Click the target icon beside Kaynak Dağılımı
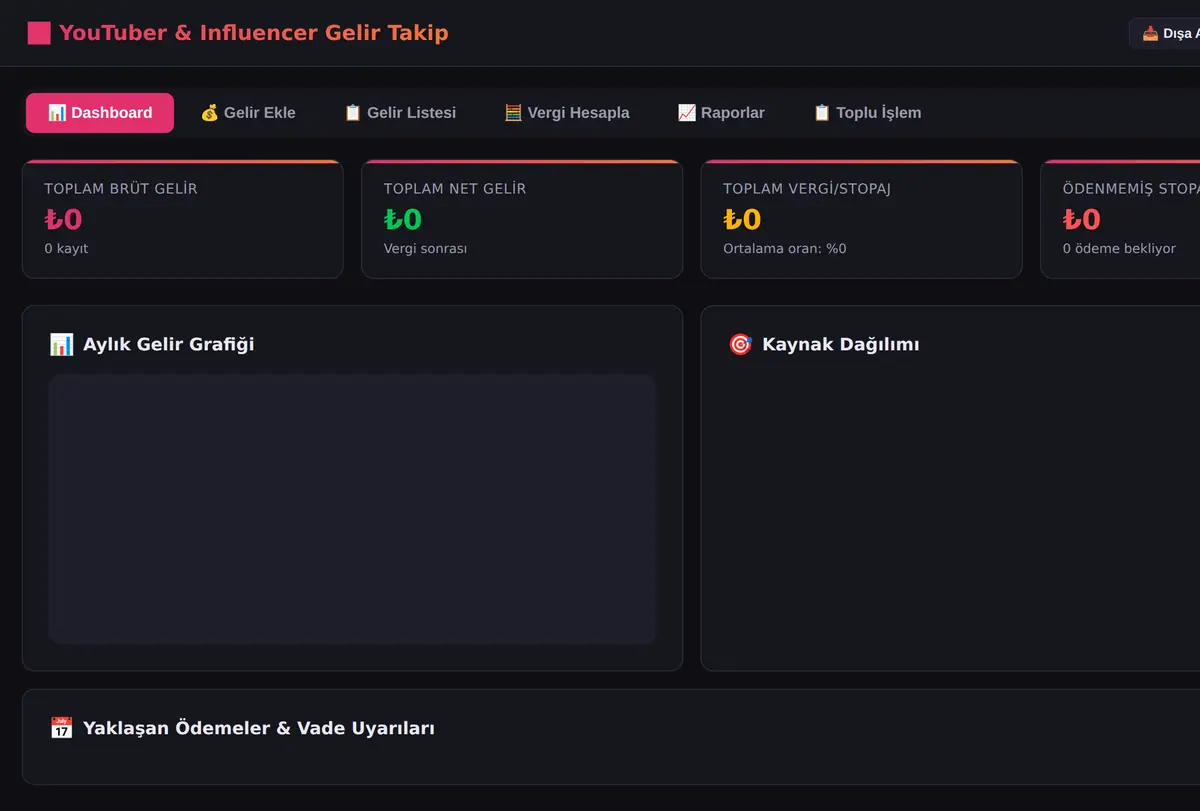Image resolution: width=1200 pixels, height=811 pixels. click(x=740, y=344)
